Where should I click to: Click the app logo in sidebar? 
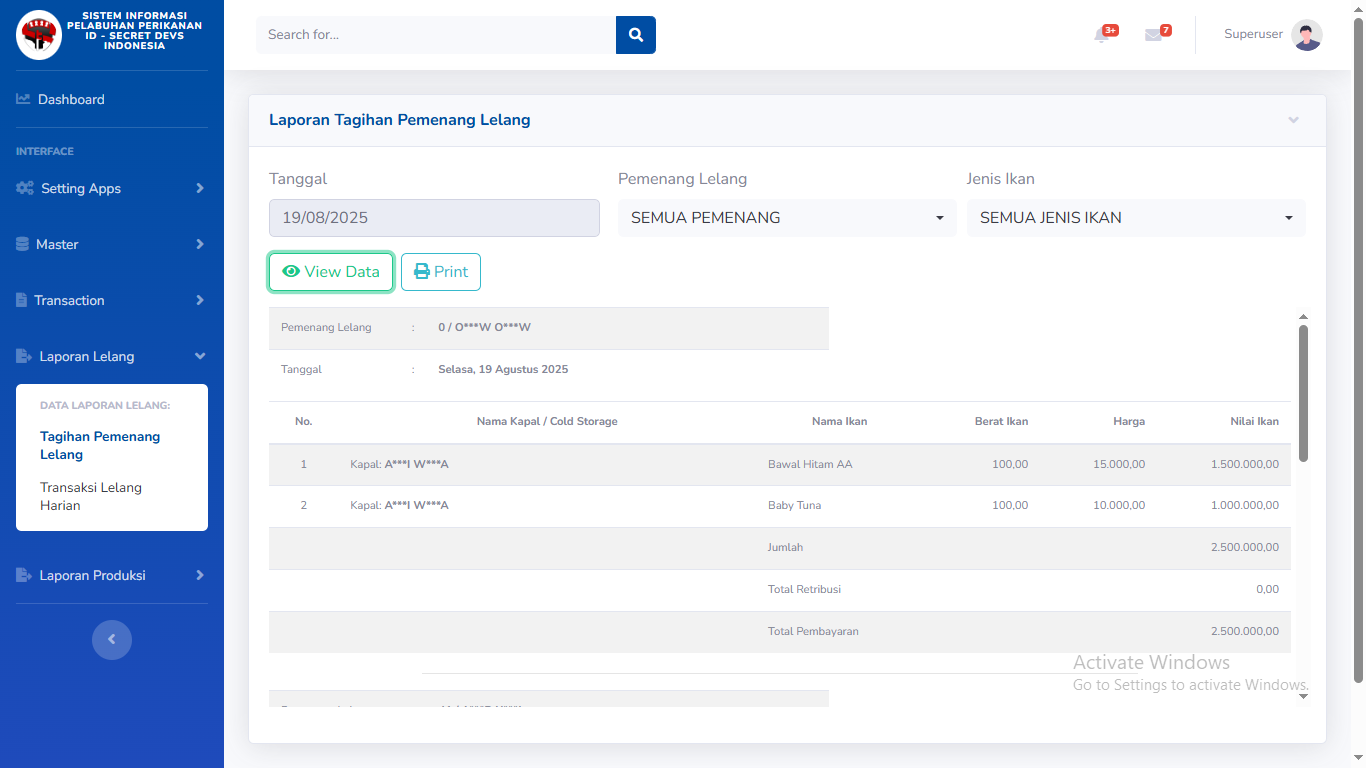coord(39,35)
